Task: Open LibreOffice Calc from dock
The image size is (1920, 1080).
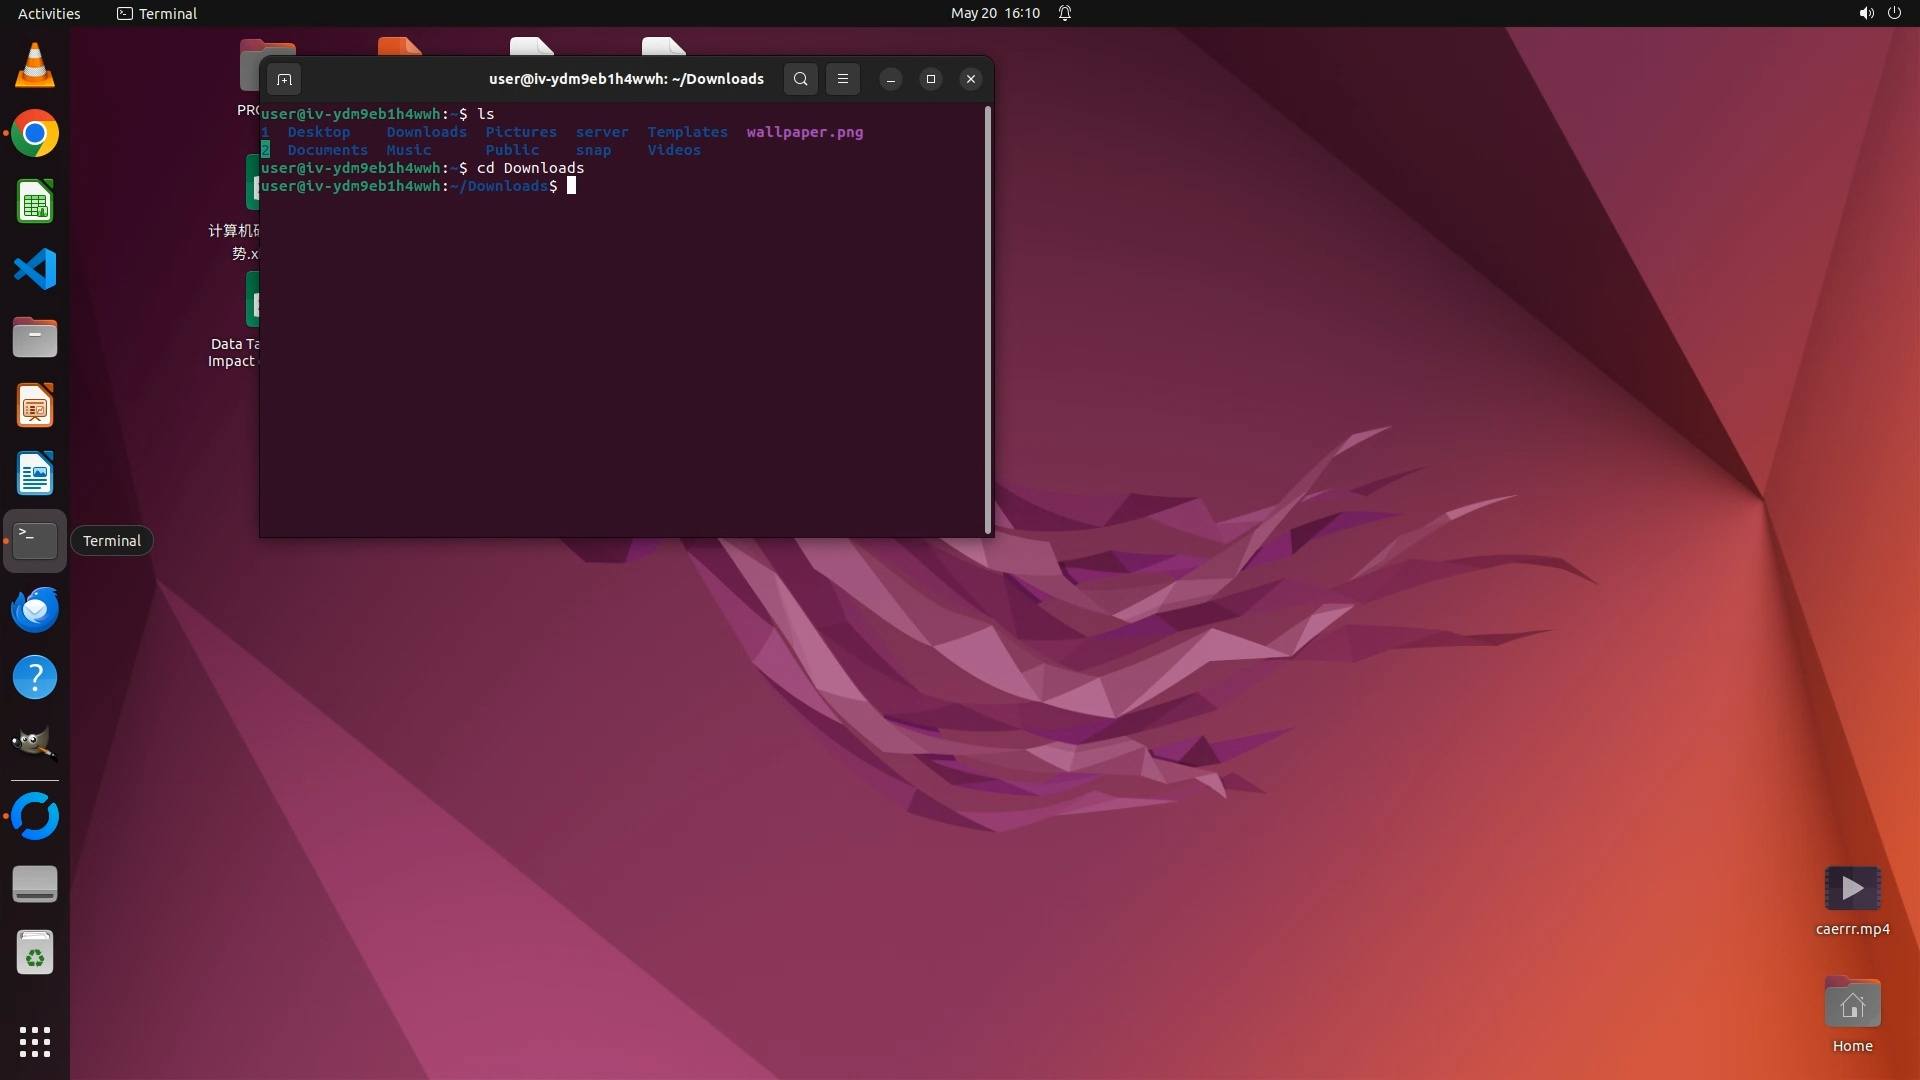Action: click(35, 202)
